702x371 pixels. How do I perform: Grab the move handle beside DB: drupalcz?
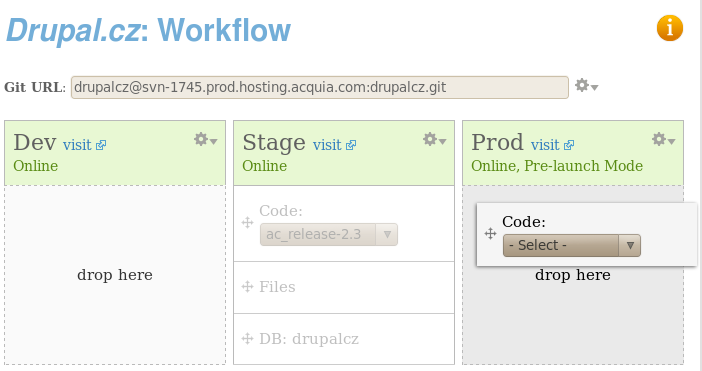point(248,339)
